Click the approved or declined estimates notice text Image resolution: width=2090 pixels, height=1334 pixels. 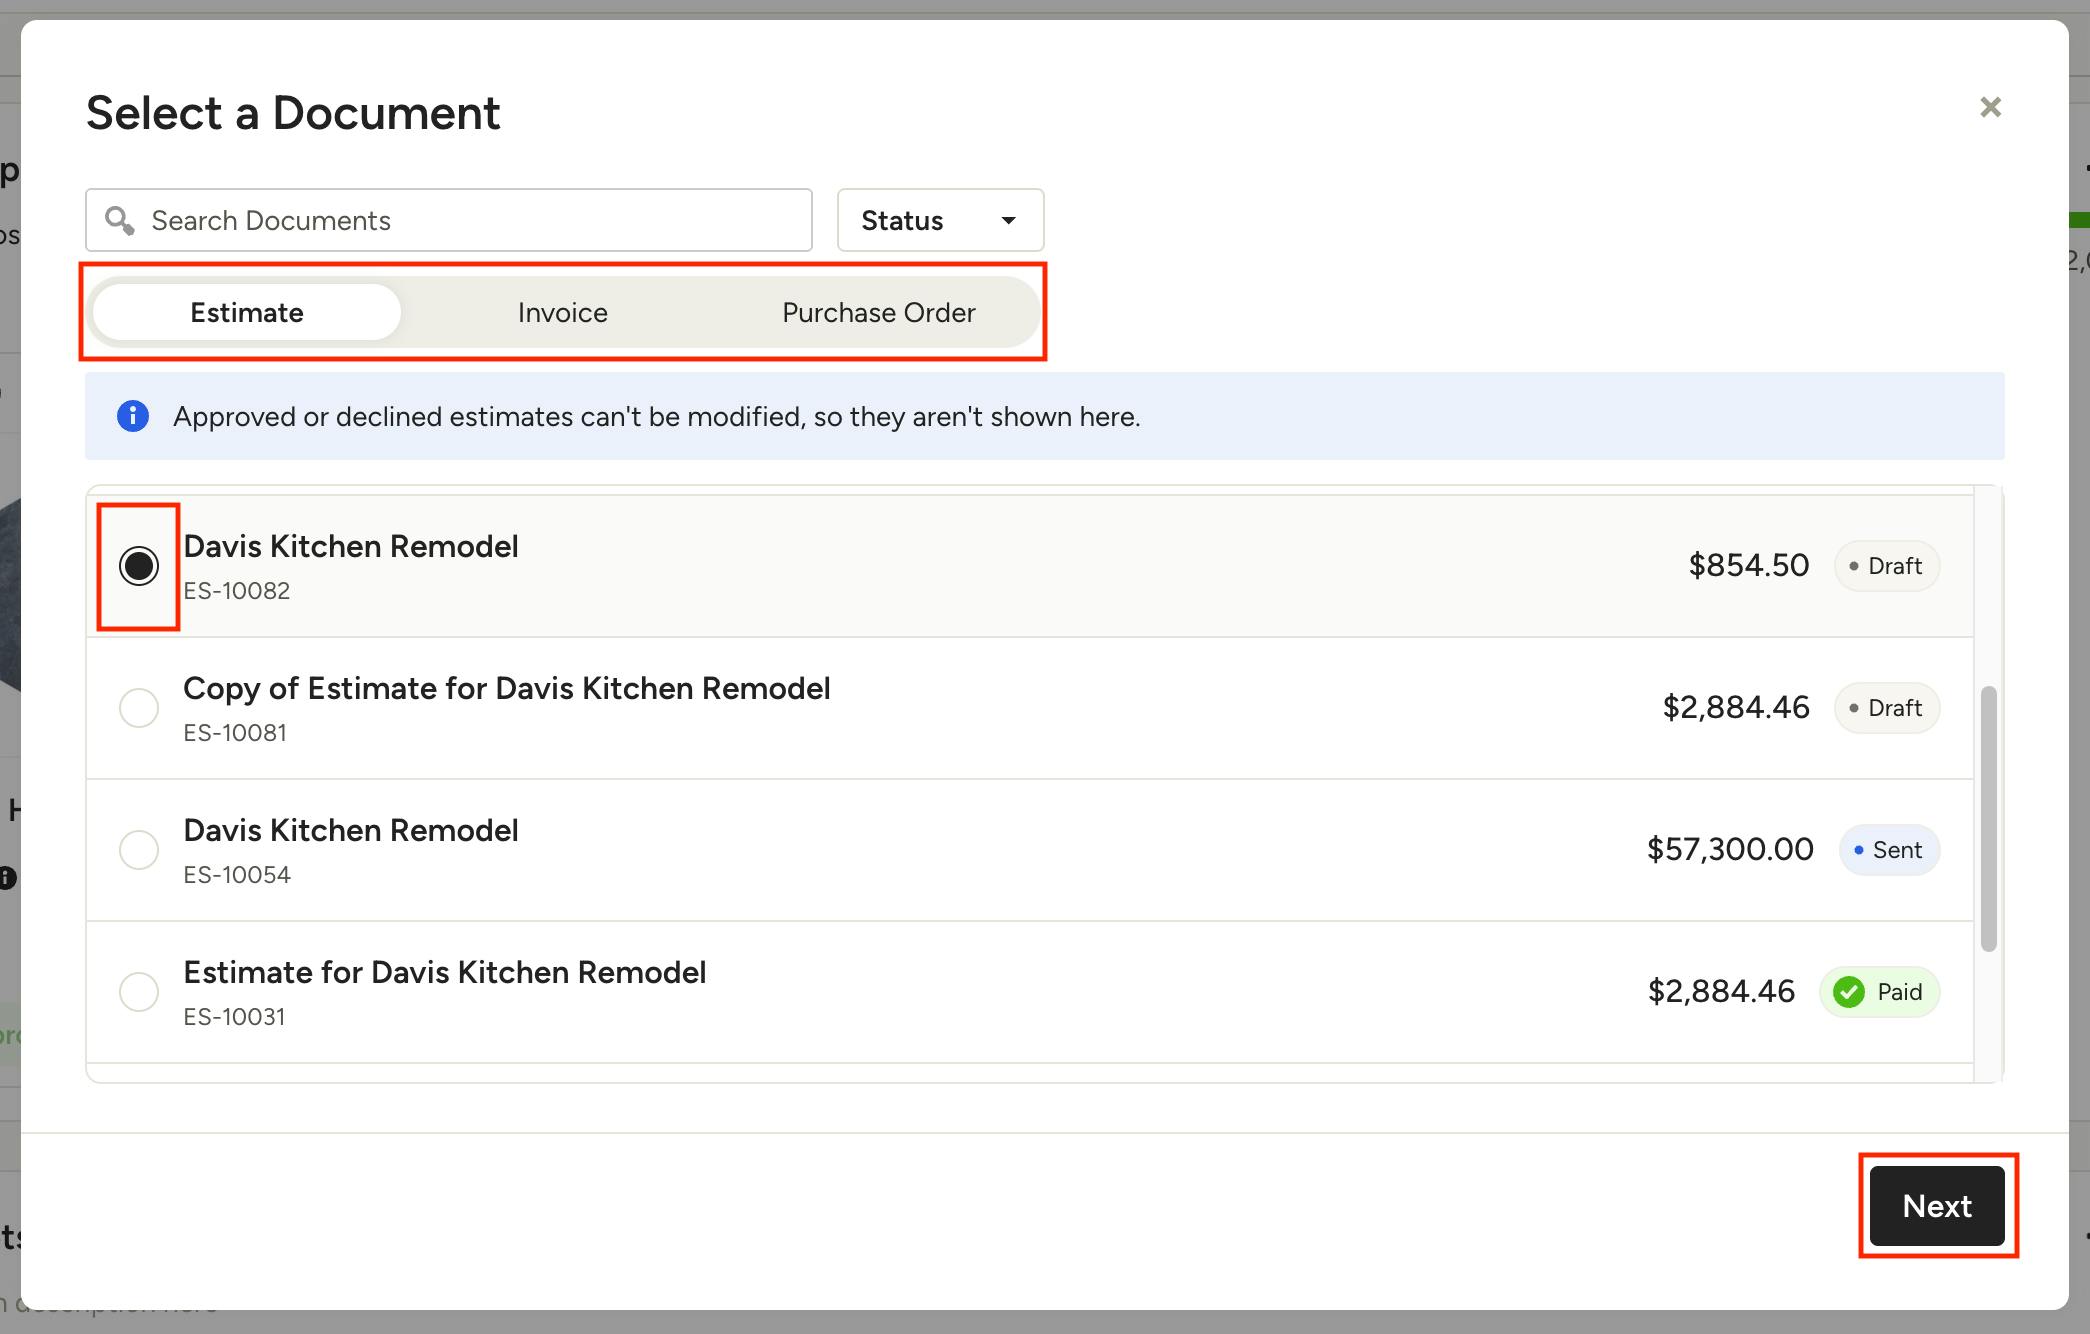pos(657,416)
